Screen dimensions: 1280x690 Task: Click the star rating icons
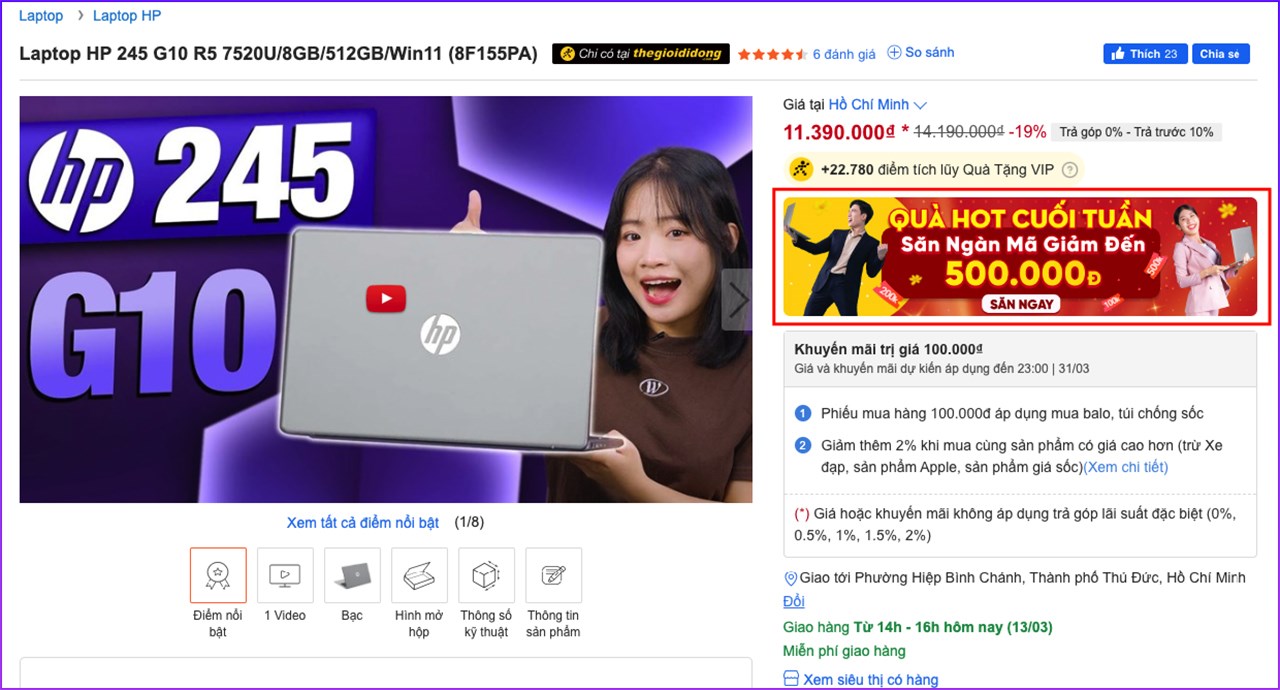(x=773, y=54)
